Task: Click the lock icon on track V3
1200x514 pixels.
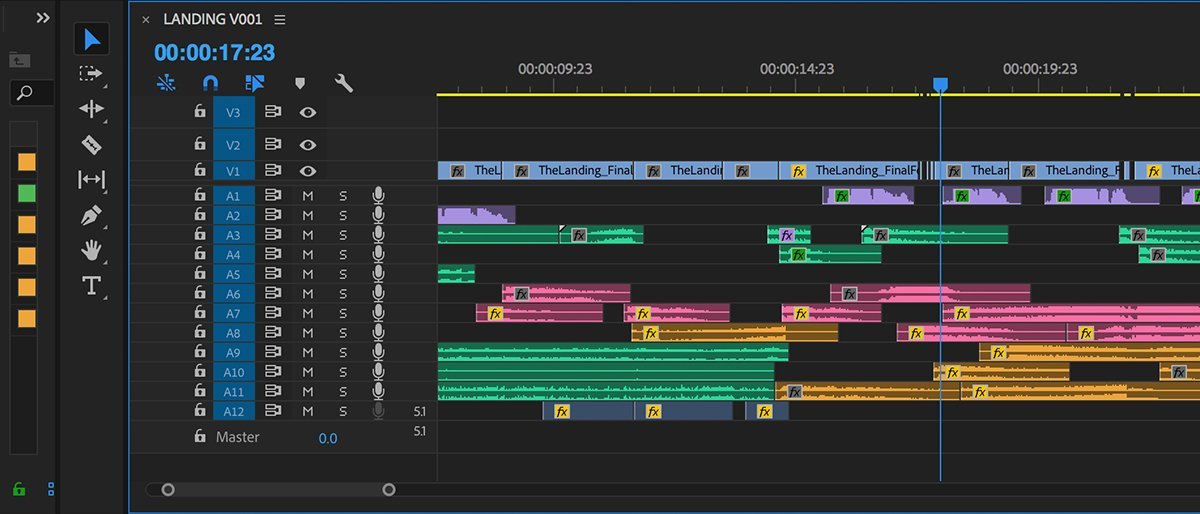Action: tap(200, 113)
